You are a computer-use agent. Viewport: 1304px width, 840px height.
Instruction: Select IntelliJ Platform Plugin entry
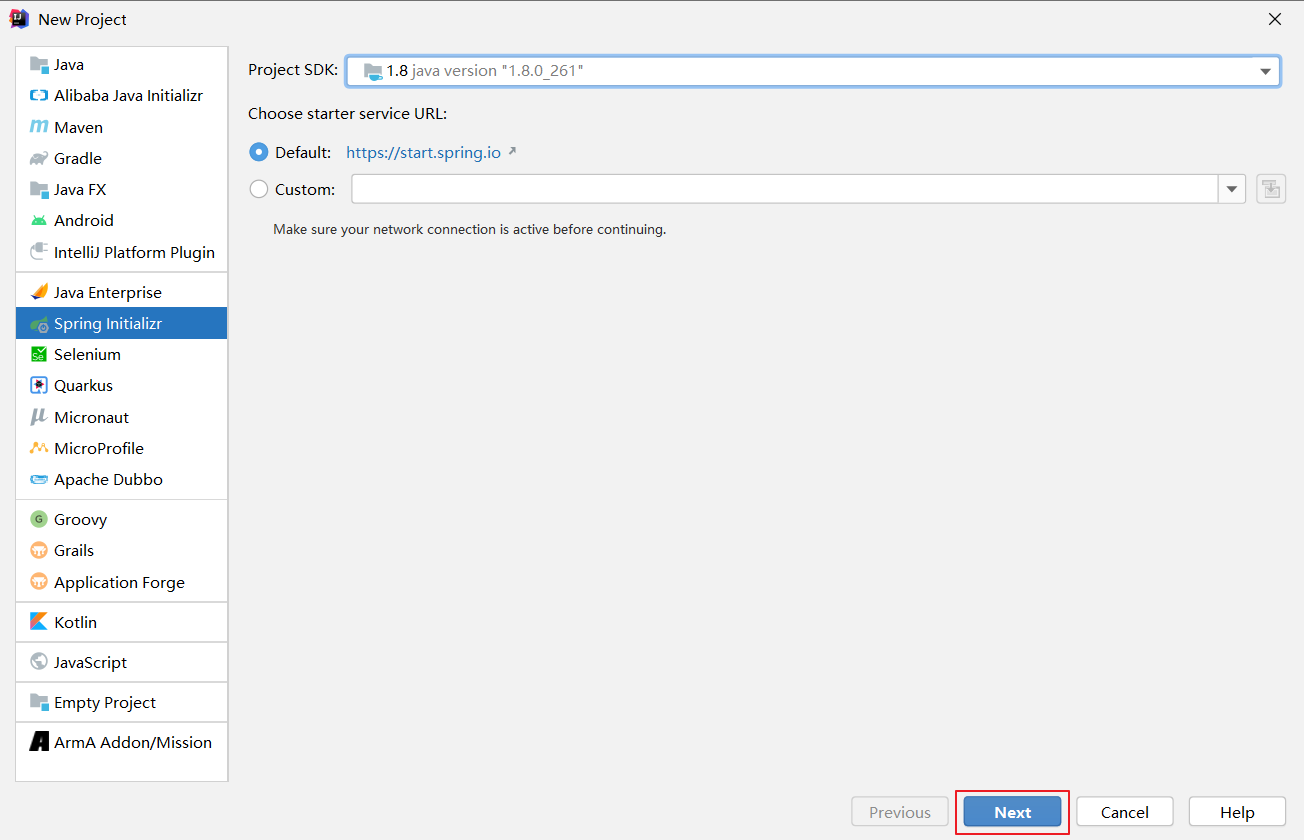click(122, 252)
